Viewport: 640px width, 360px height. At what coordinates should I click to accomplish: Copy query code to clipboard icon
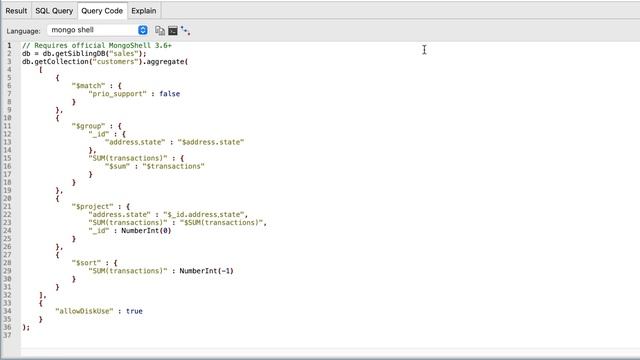[160, 31]
